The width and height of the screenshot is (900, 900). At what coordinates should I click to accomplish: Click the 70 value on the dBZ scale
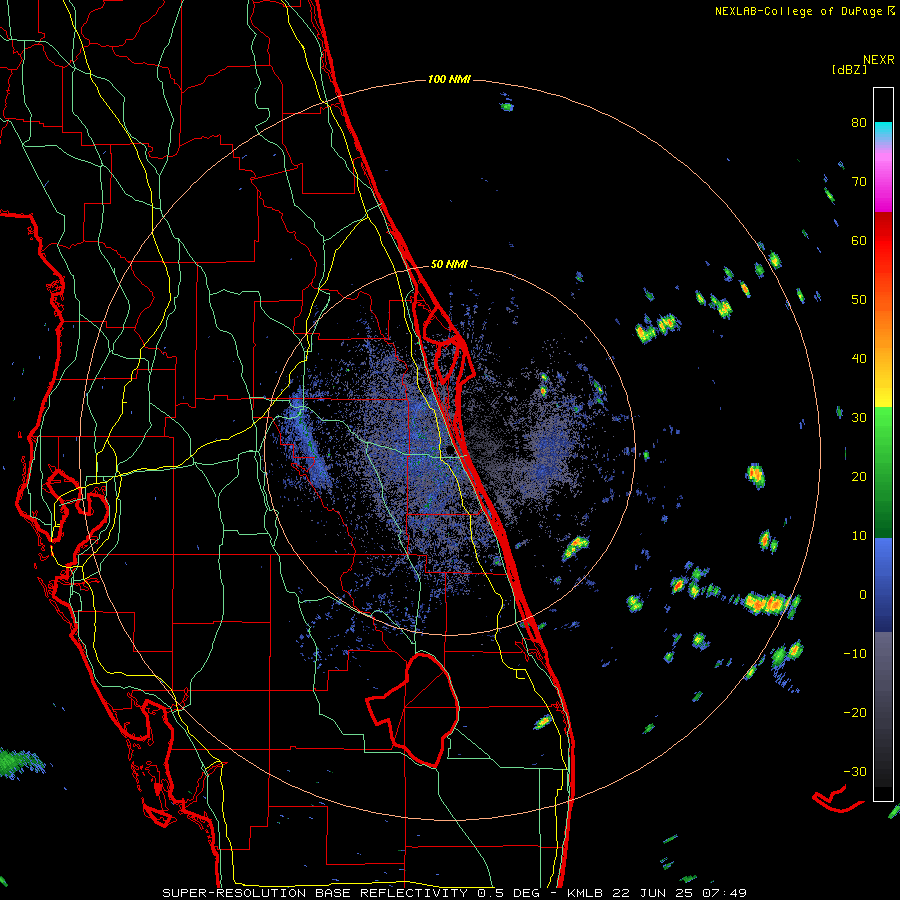[859, 182]
